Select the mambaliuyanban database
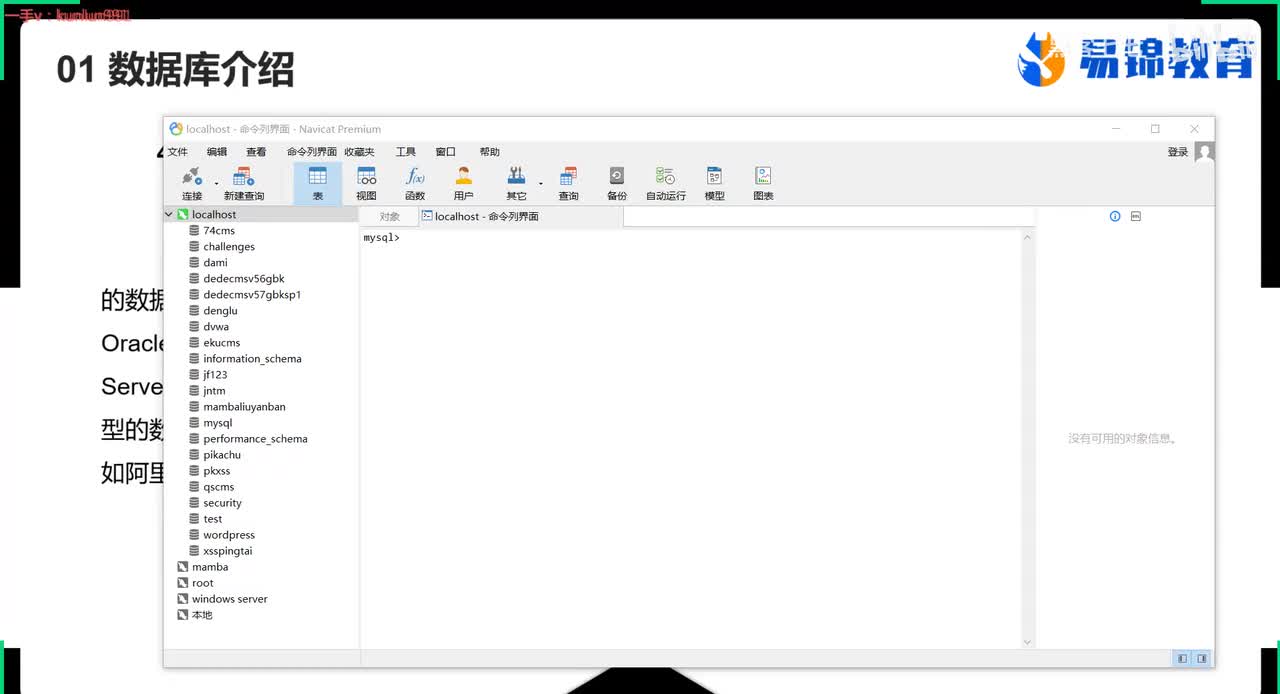Image resolution: width=1280 pixels, height=694 pixels. 244,407
